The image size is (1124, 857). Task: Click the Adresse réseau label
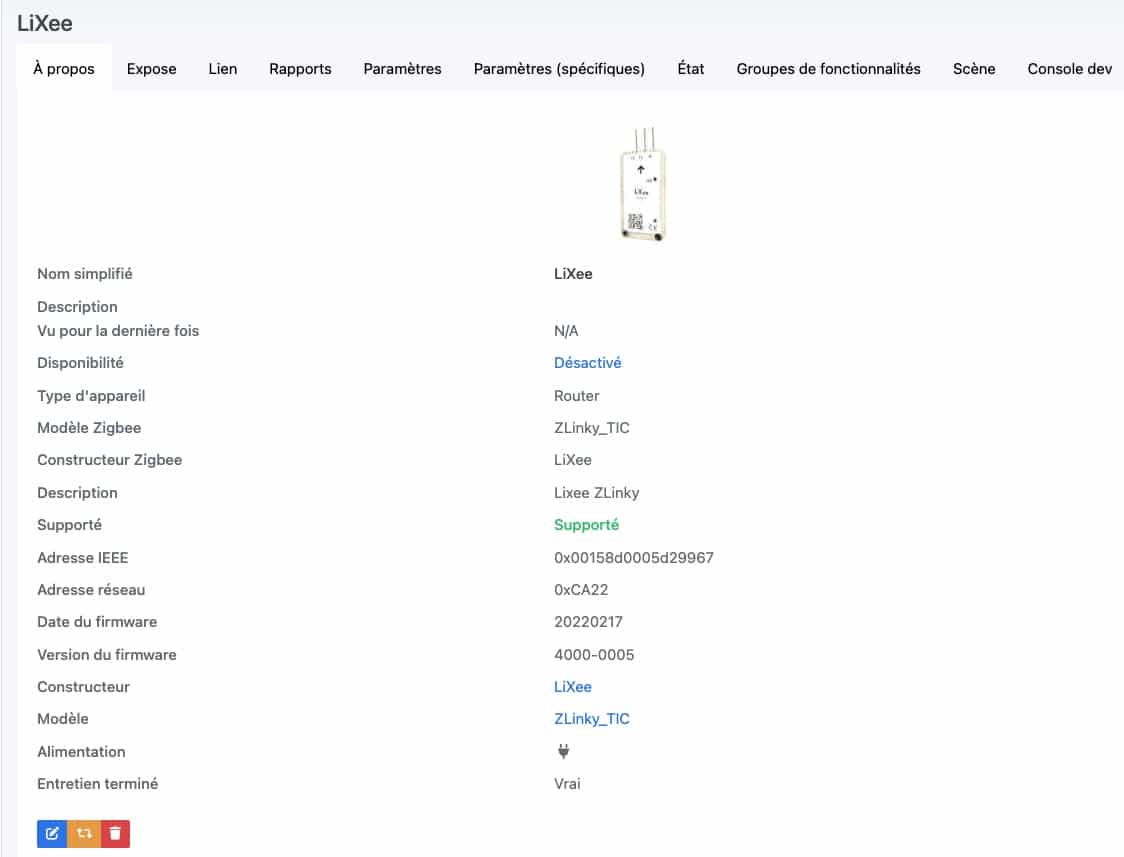91,590
